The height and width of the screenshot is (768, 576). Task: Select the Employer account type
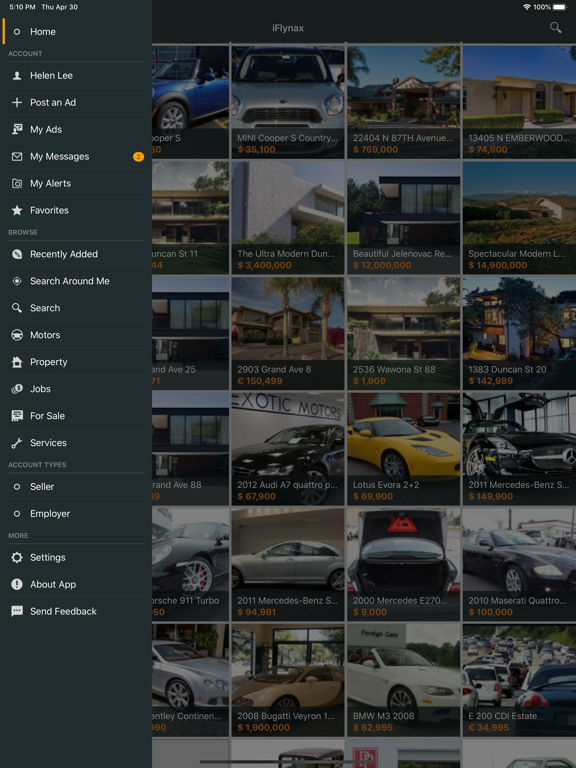tap(76, 514)
